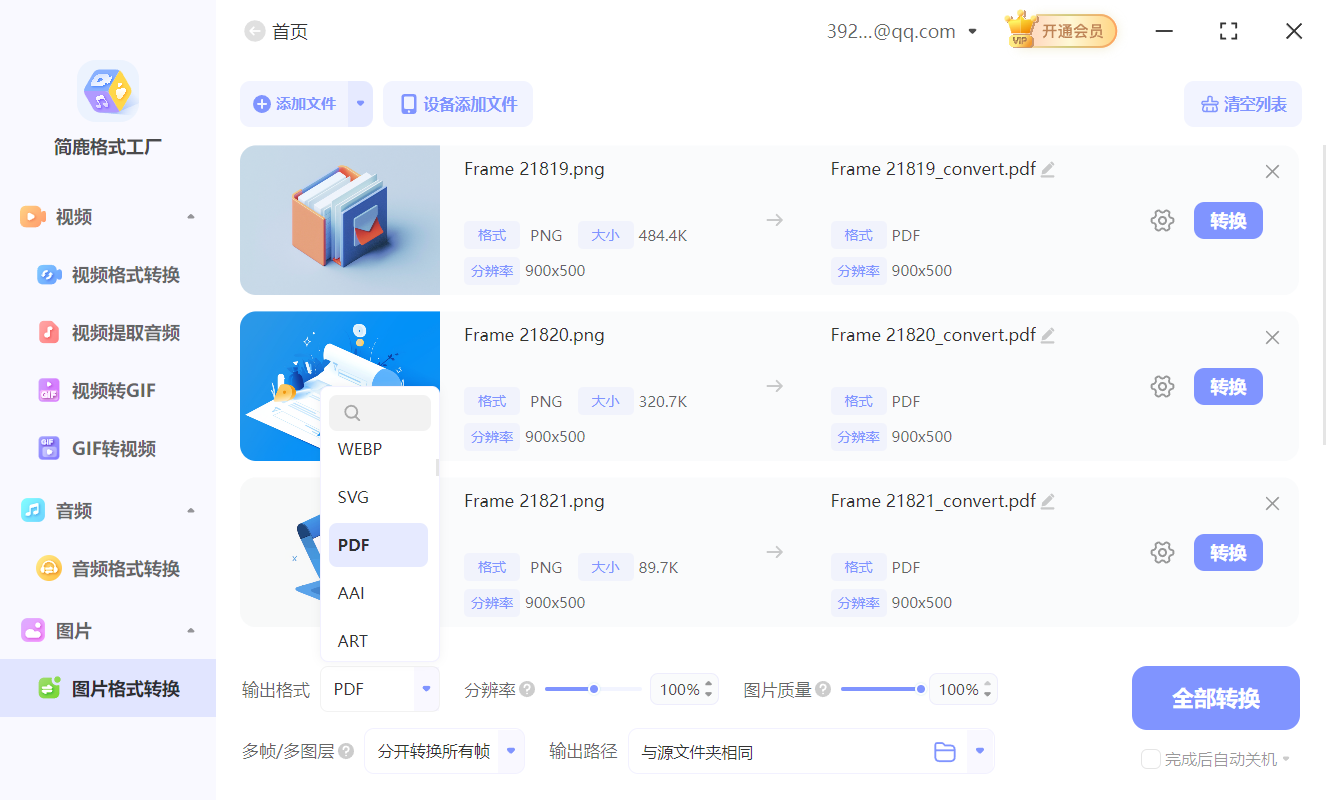Click 清空列表 to clear the list
Image resolution: width=1326 pixels, height=800 pixels.
click(x=1242, y=104)
